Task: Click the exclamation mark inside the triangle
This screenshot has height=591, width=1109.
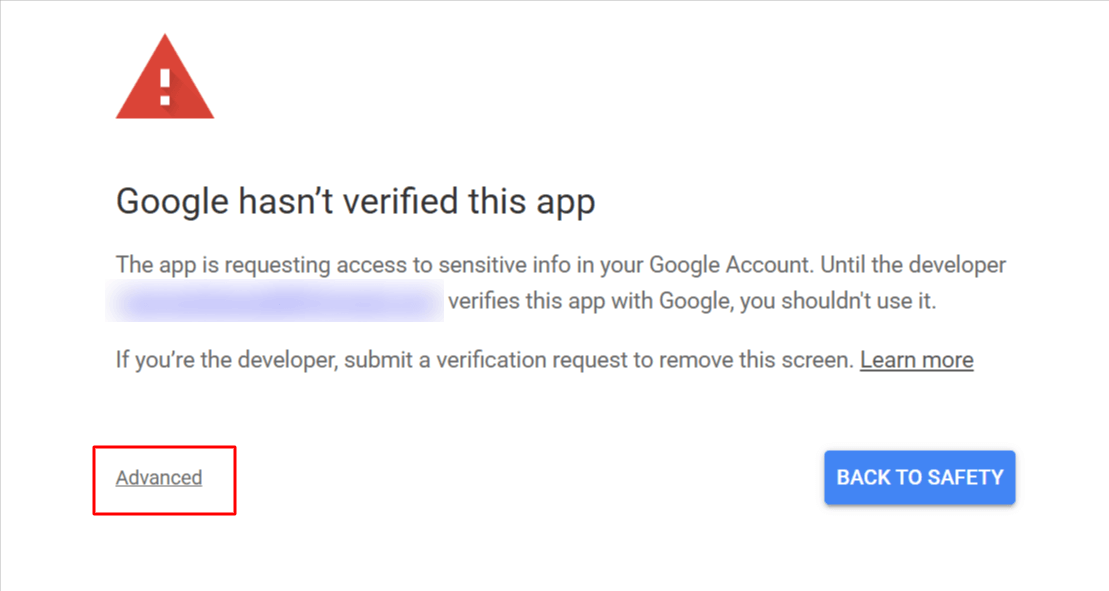Action: (x=165, y=84)
